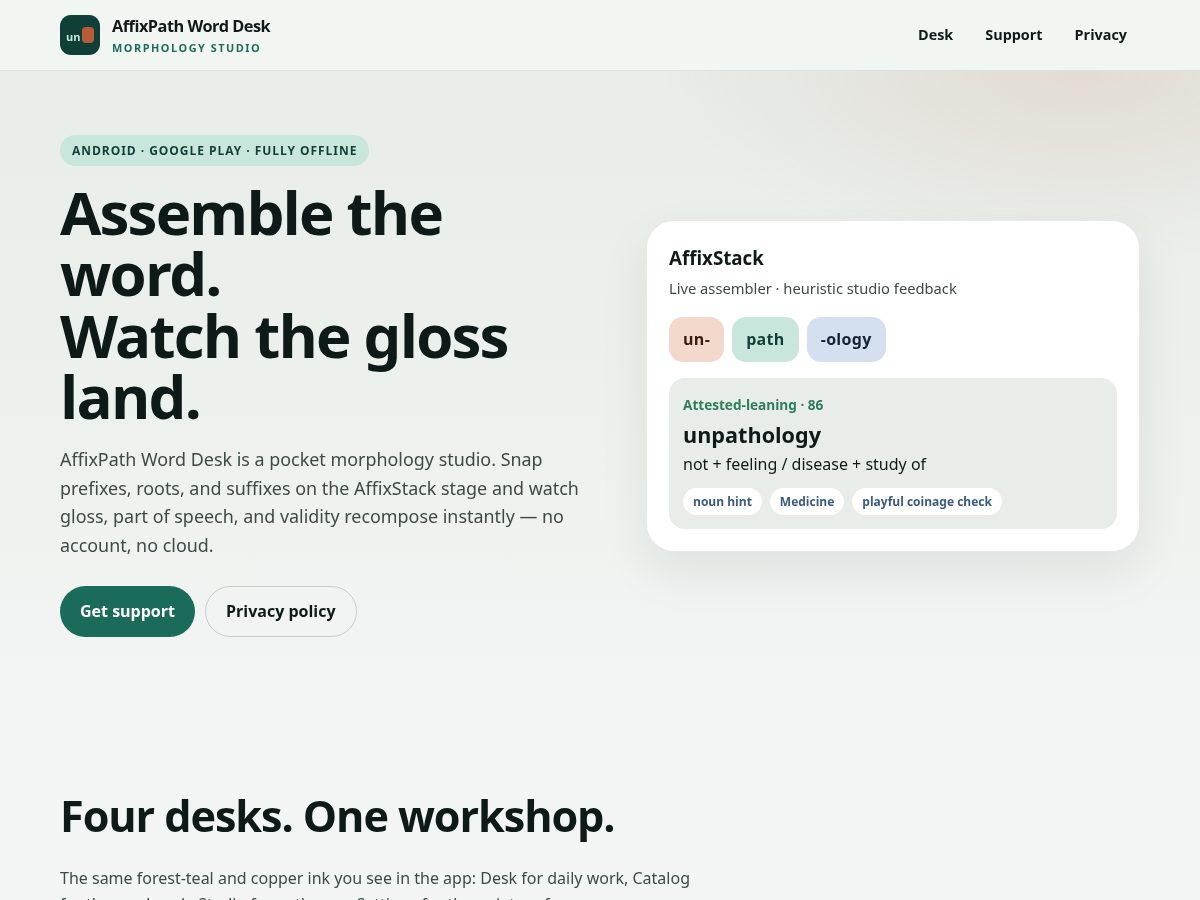1200x900 pixels.
Task: Click the Get support button
Action: tap(127, 611)
